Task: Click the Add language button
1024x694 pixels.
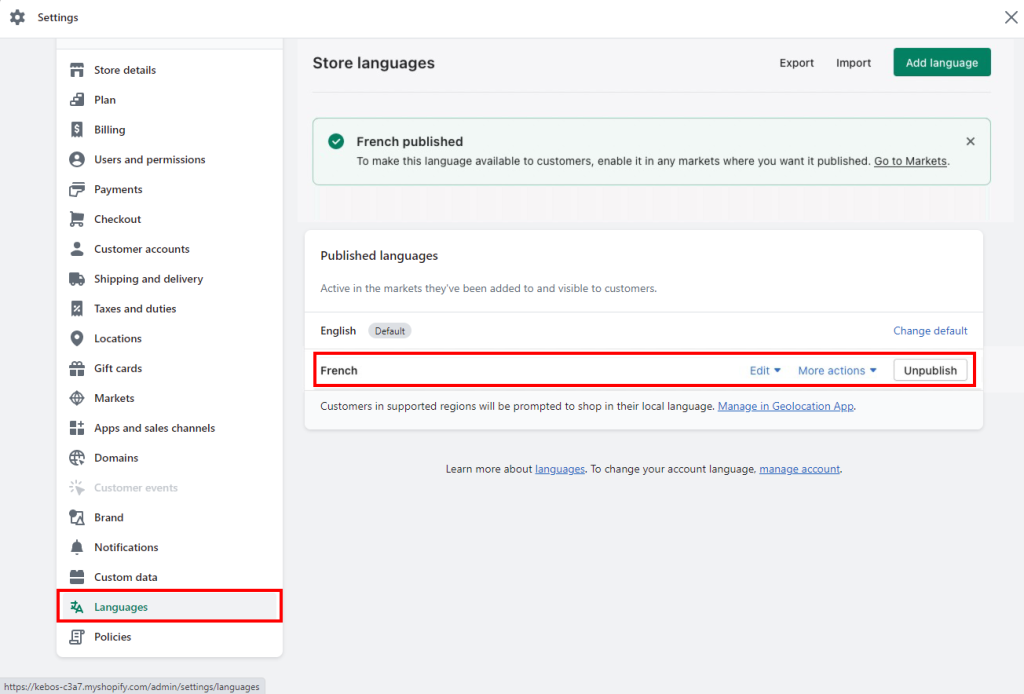Action: (941, 62)
